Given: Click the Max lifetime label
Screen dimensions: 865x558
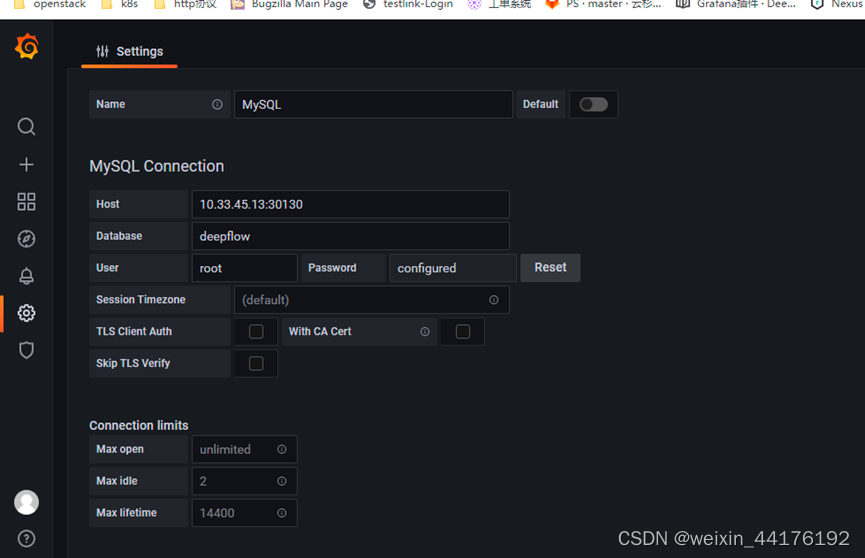Looking at the screenshot, I should (x=126, y=513).
